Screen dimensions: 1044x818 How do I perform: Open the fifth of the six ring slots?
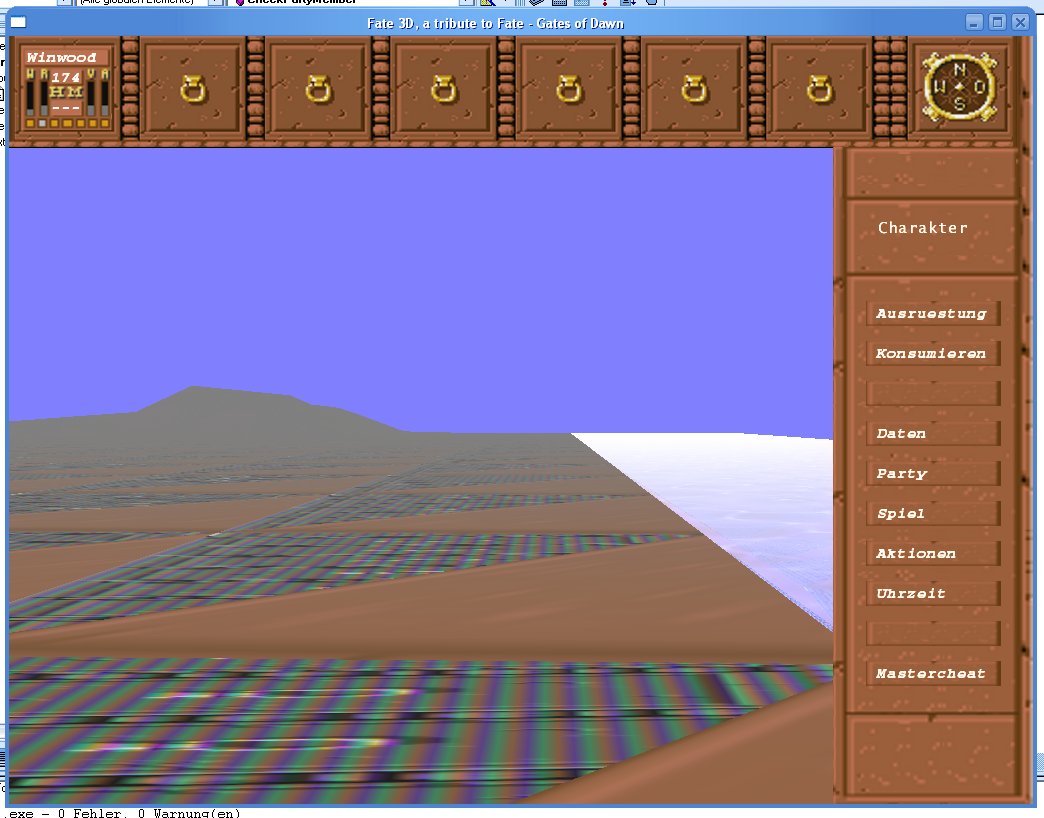click(x=693, y=88)
